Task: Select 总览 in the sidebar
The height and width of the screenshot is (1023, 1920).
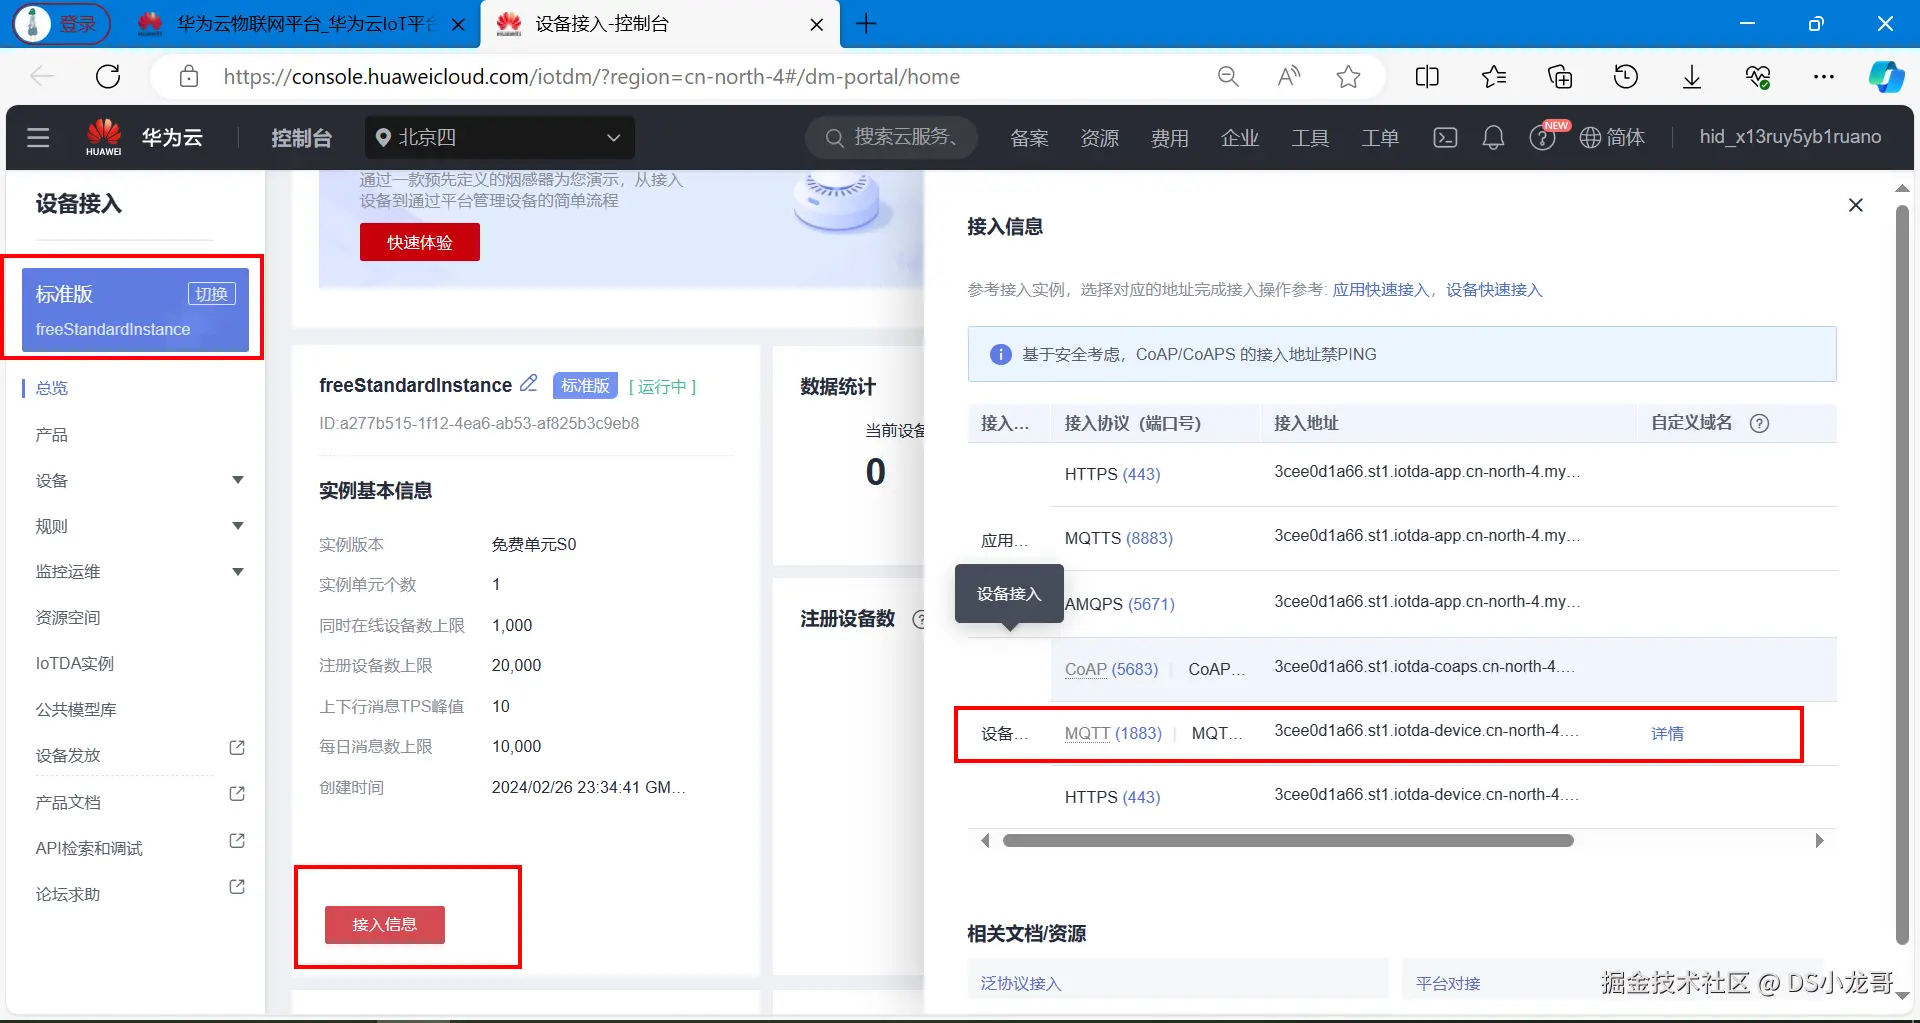Action: point(52,388)
